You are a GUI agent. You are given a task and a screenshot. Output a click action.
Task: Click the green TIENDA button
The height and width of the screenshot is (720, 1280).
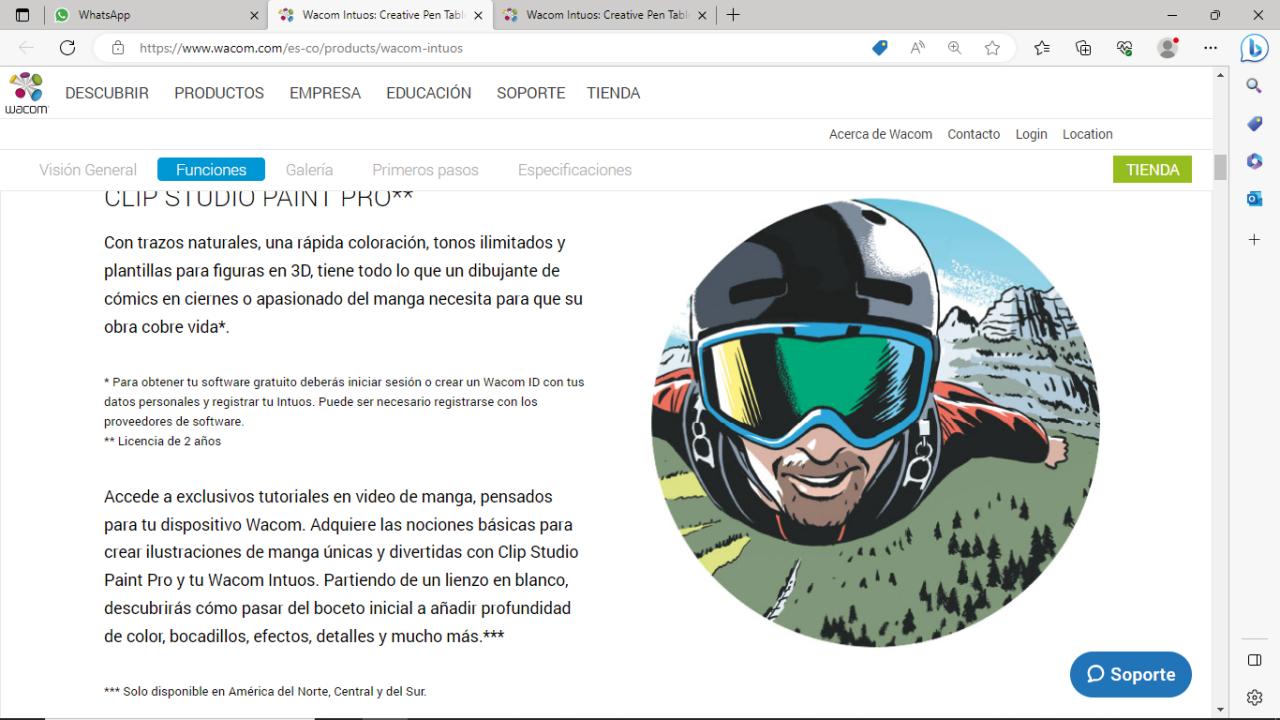pos(1152,170)
